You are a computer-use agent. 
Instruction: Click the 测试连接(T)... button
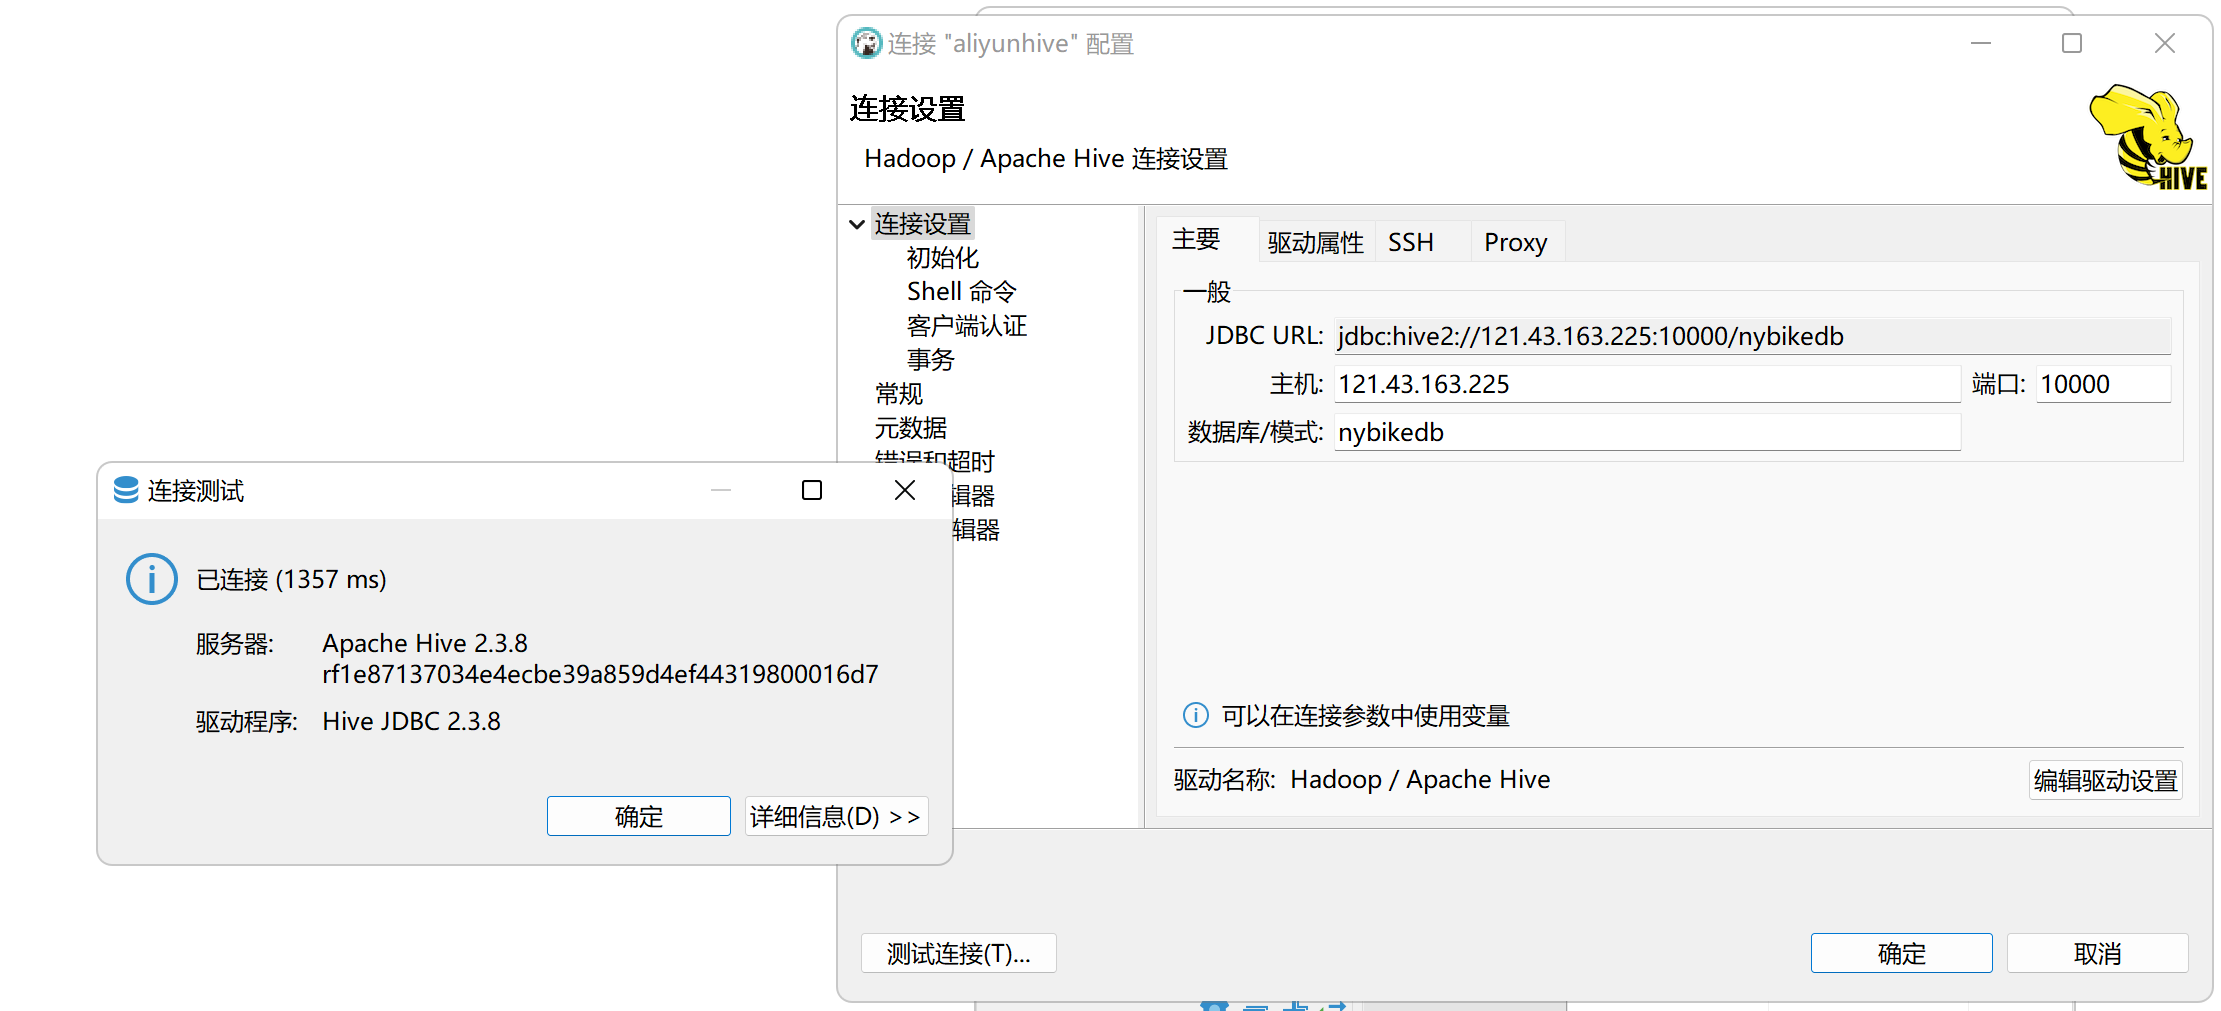pyautogui.click(x=958, y=953)
